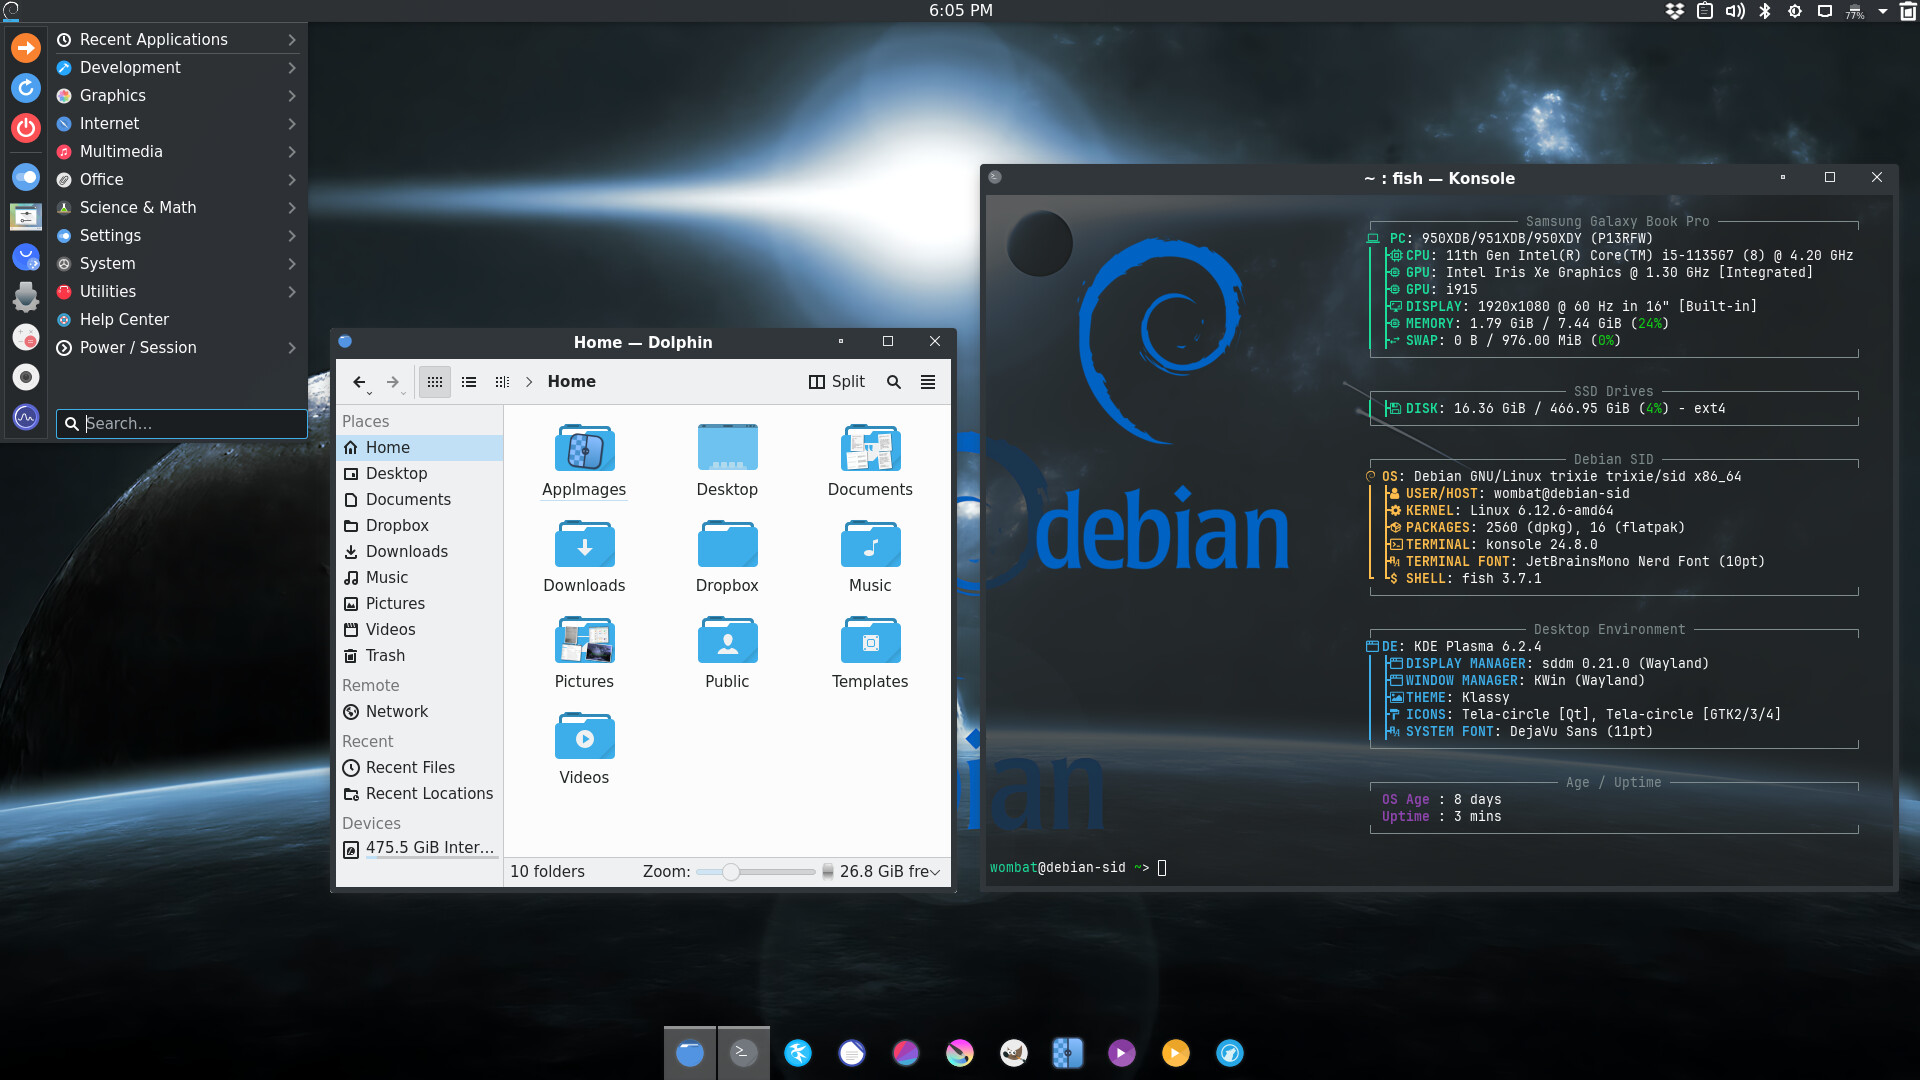Open Dolphin hamburger menu
Image resolution: width=1920 pixels, height=1080 pixels.
click(x=928, y=382)
